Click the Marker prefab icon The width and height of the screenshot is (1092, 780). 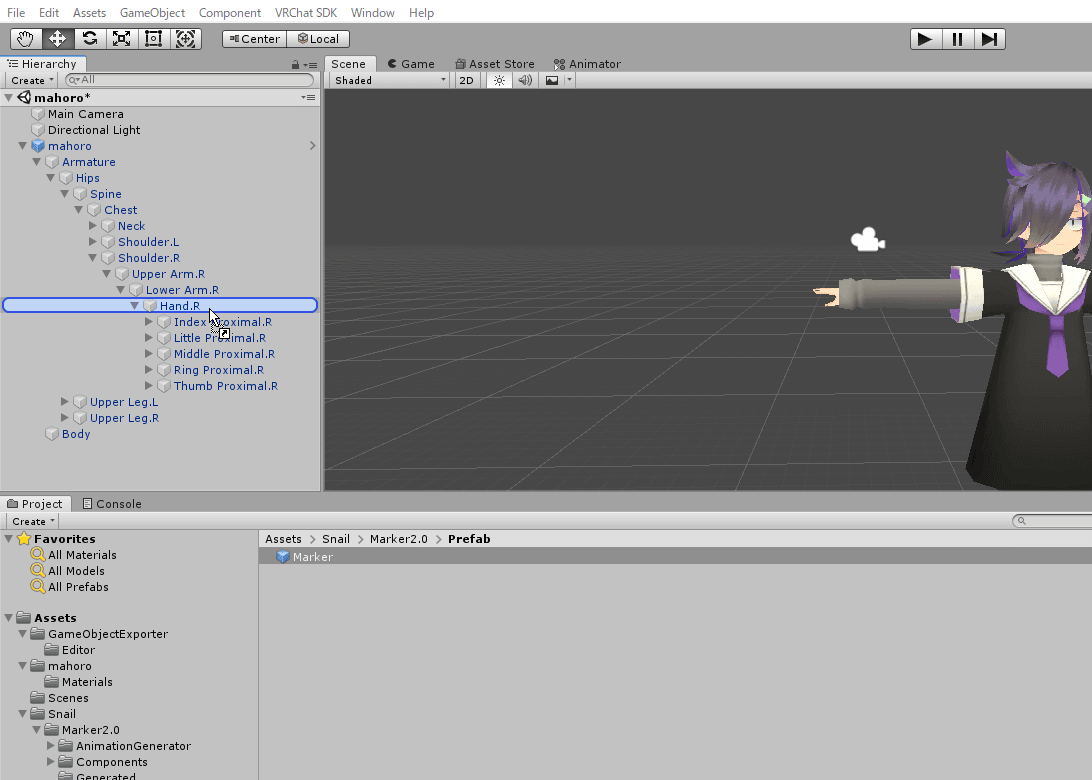tap(283, 557)
